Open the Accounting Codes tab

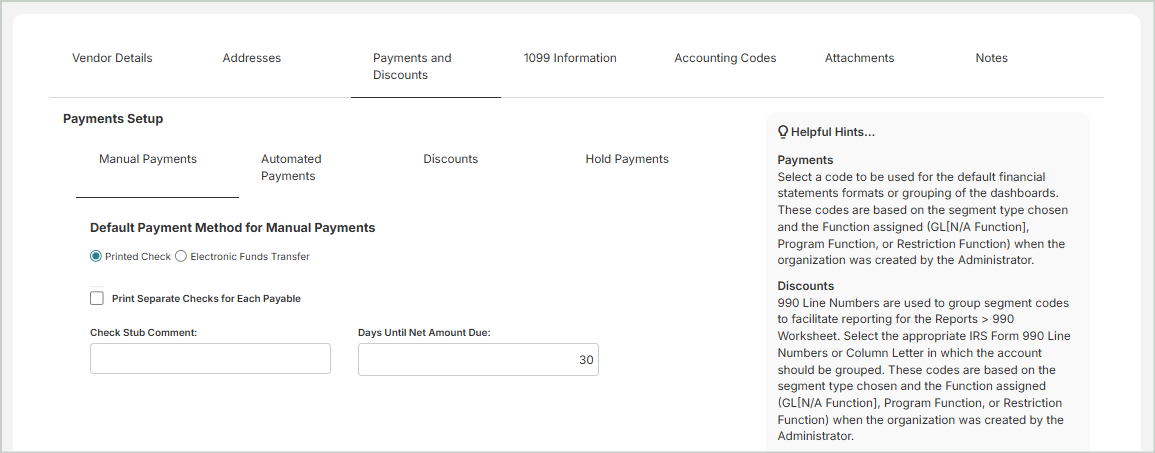tap(725, 58)
